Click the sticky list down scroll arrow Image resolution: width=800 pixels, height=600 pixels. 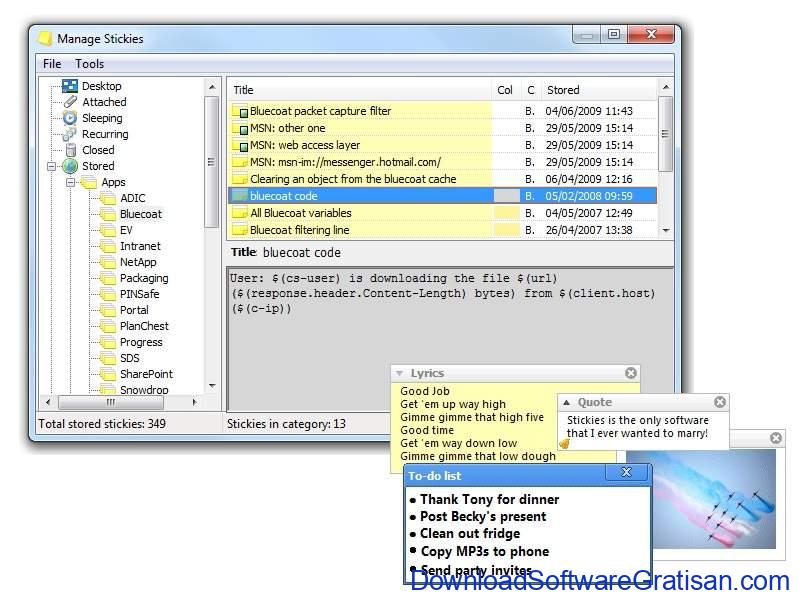(x=666, y=230)
